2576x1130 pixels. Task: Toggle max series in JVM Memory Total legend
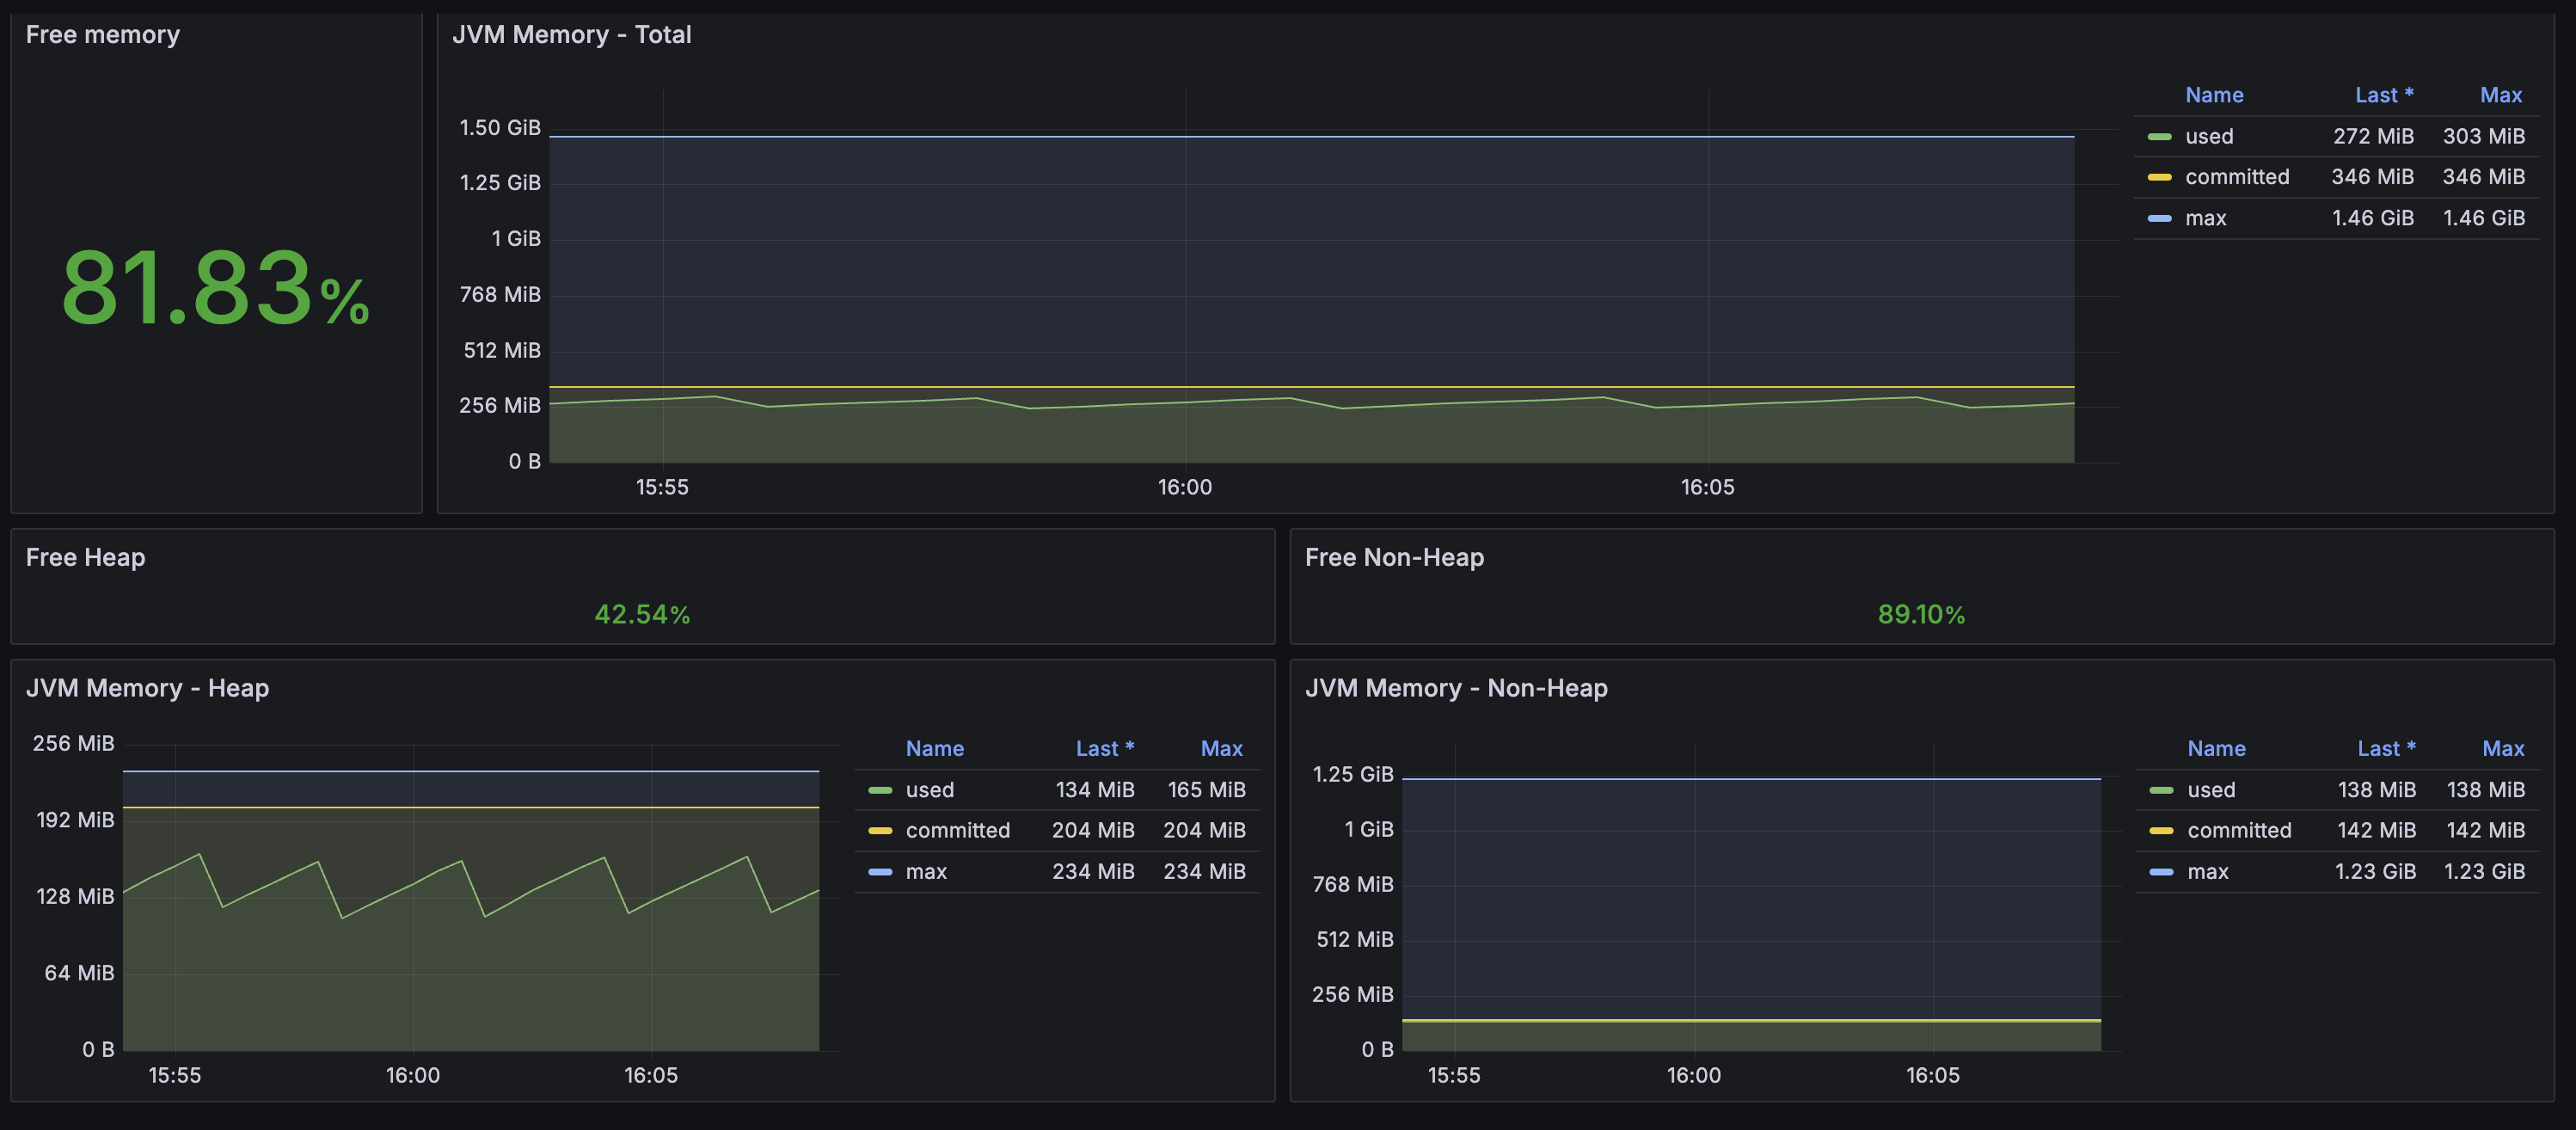(2205, 218)
